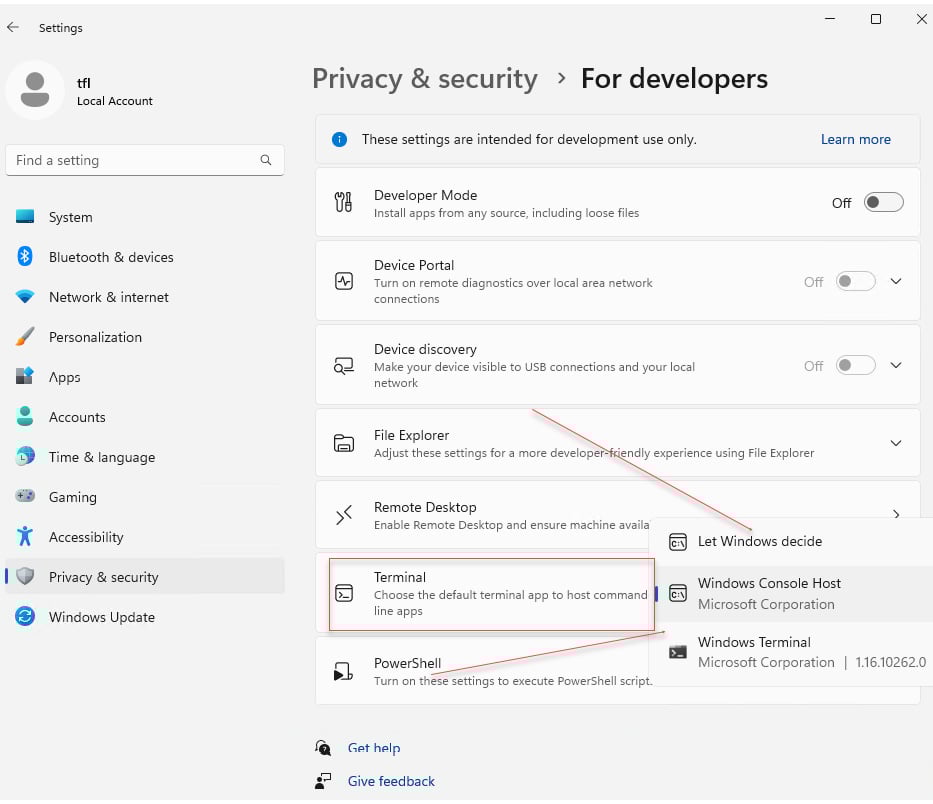Click the Windows Console Host icon
This screenshot has width=933, height=804.
click(678, 593)
